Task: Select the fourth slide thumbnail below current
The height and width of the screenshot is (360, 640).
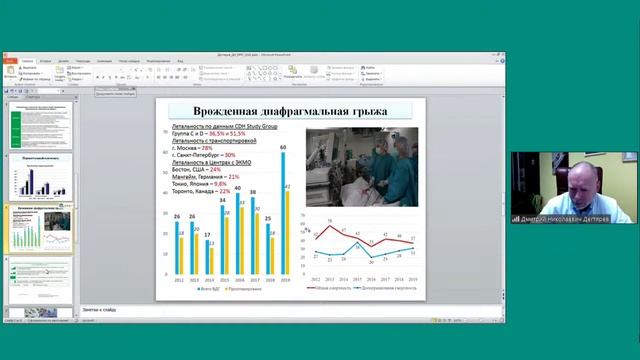Action: 41,280
